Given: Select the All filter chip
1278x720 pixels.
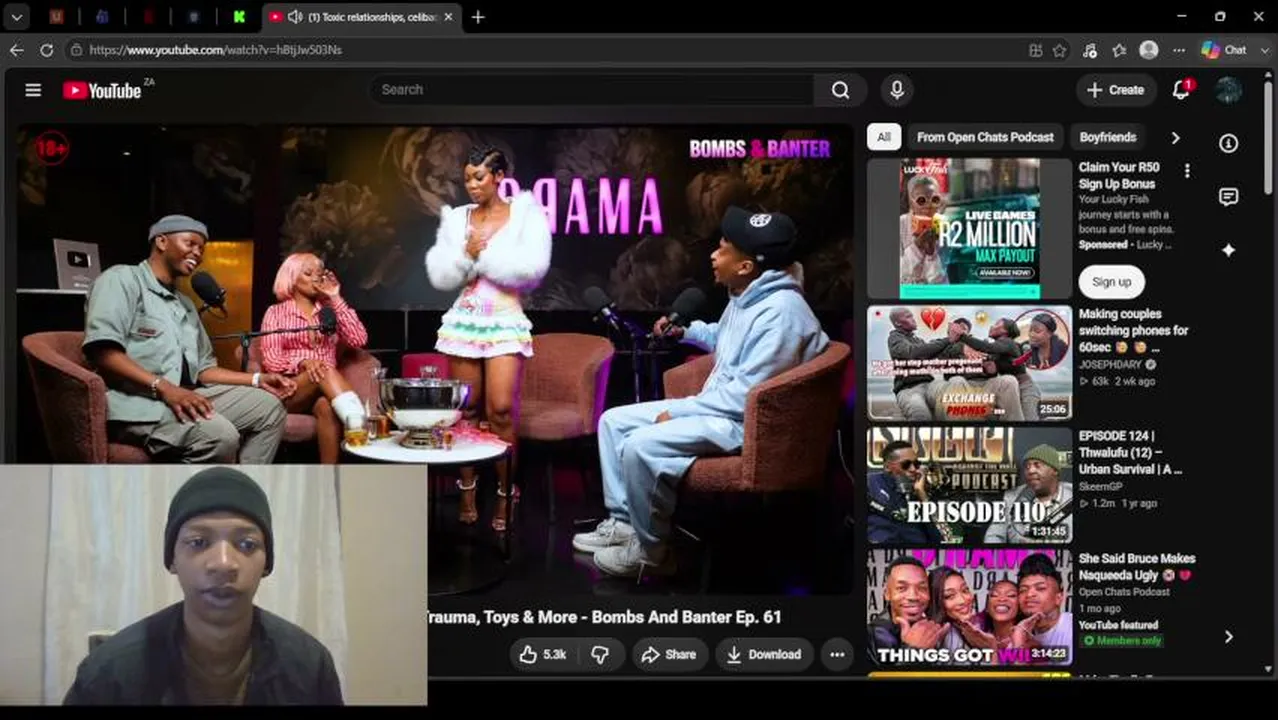Looking at the screenshot, I should 884,137.
